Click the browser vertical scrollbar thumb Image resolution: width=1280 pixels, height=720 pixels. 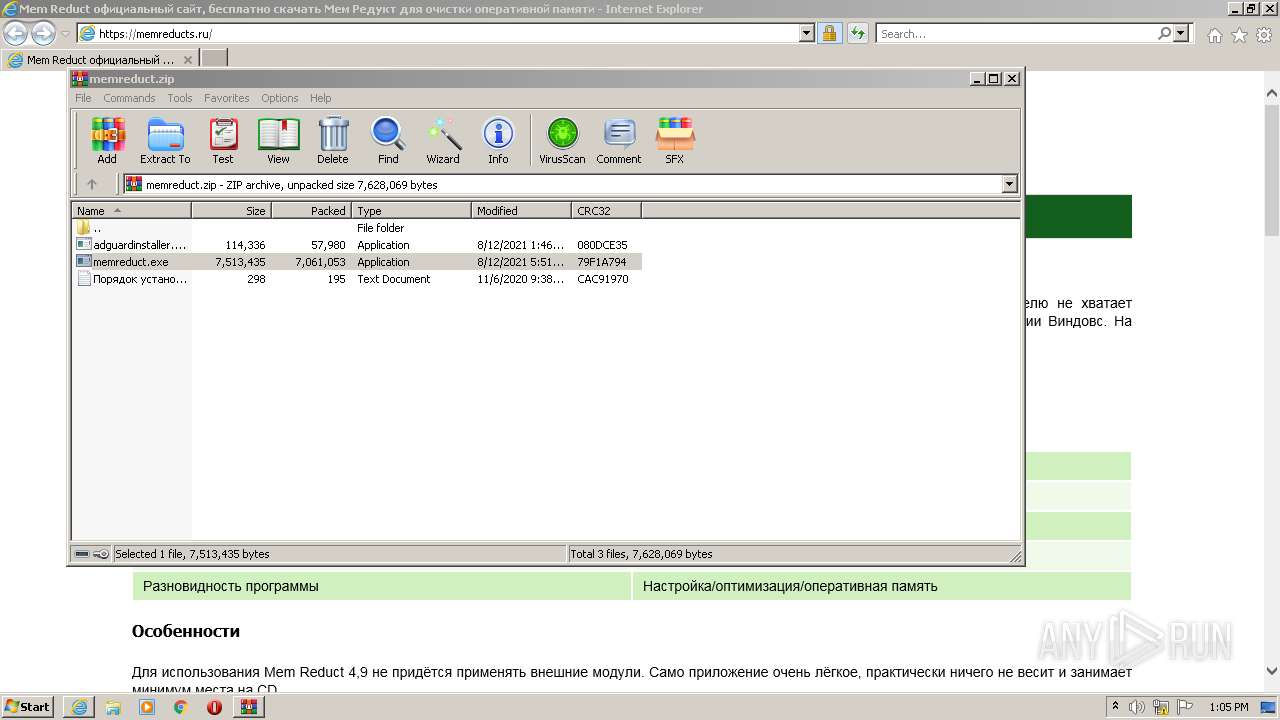1272,170
